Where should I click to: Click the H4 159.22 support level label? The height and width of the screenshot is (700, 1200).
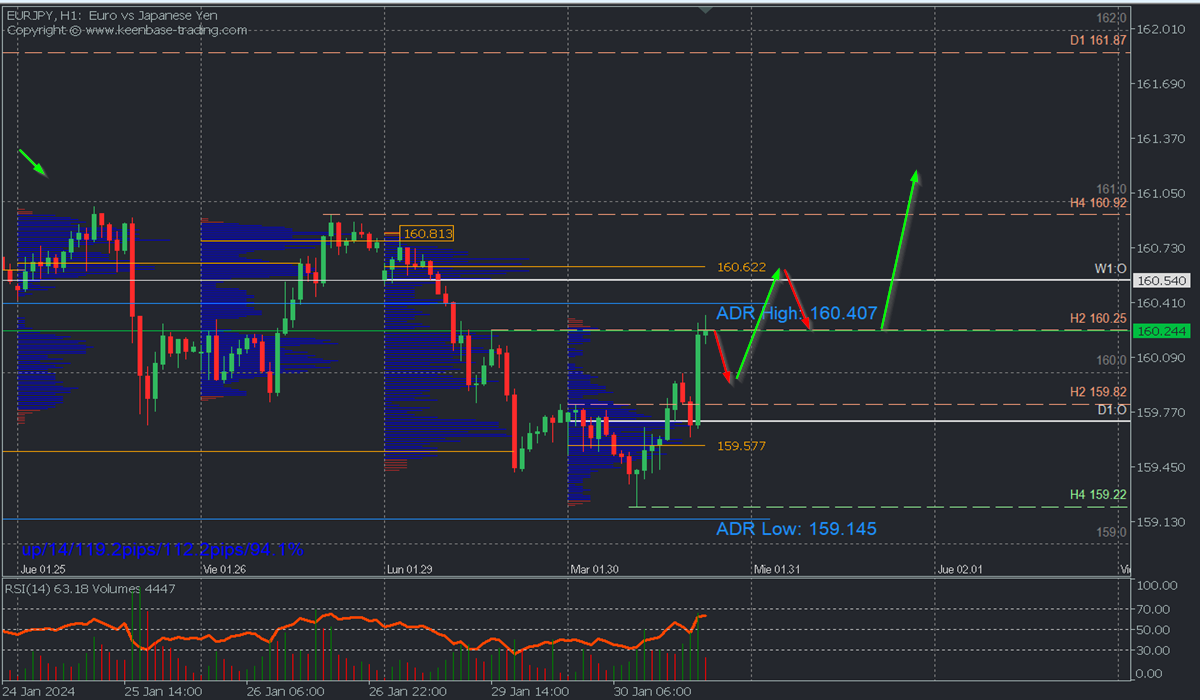click(x=1098, y=494)
